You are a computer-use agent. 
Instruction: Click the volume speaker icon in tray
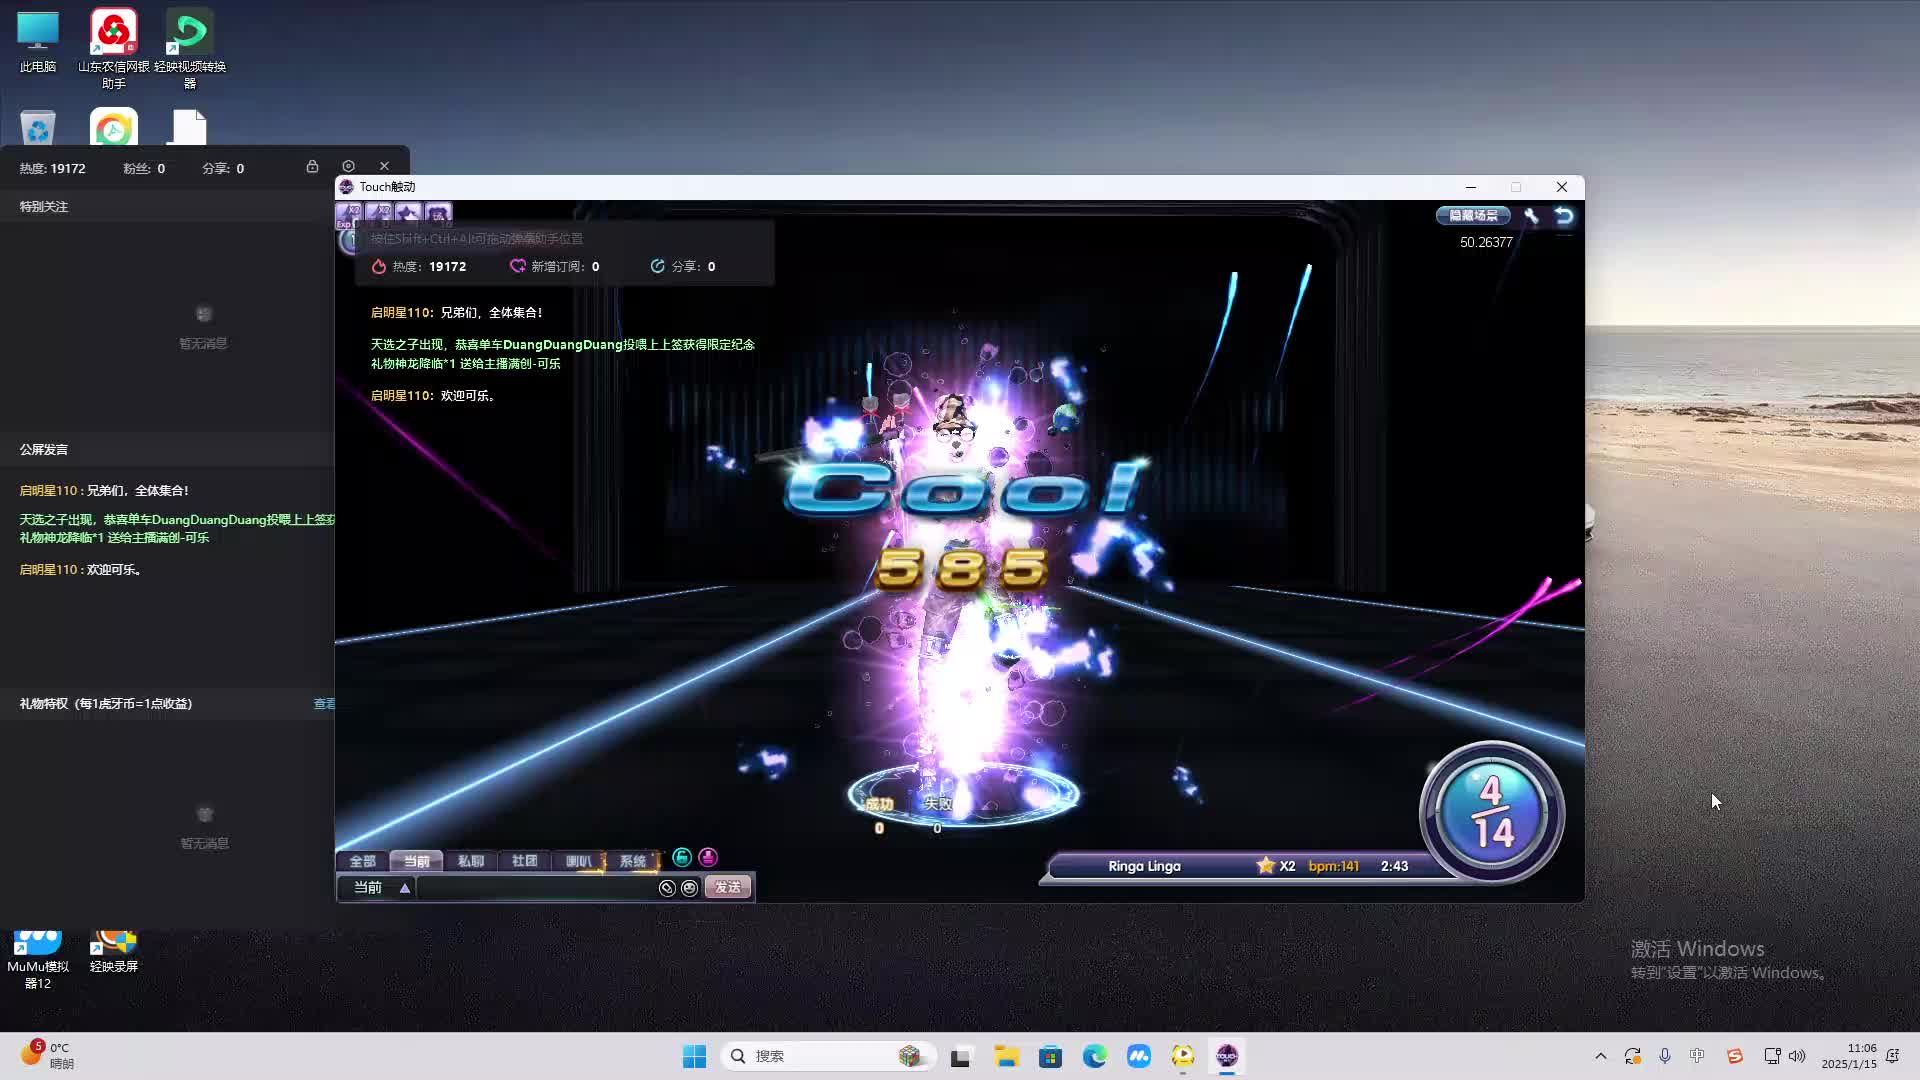coord(1797,1056)
